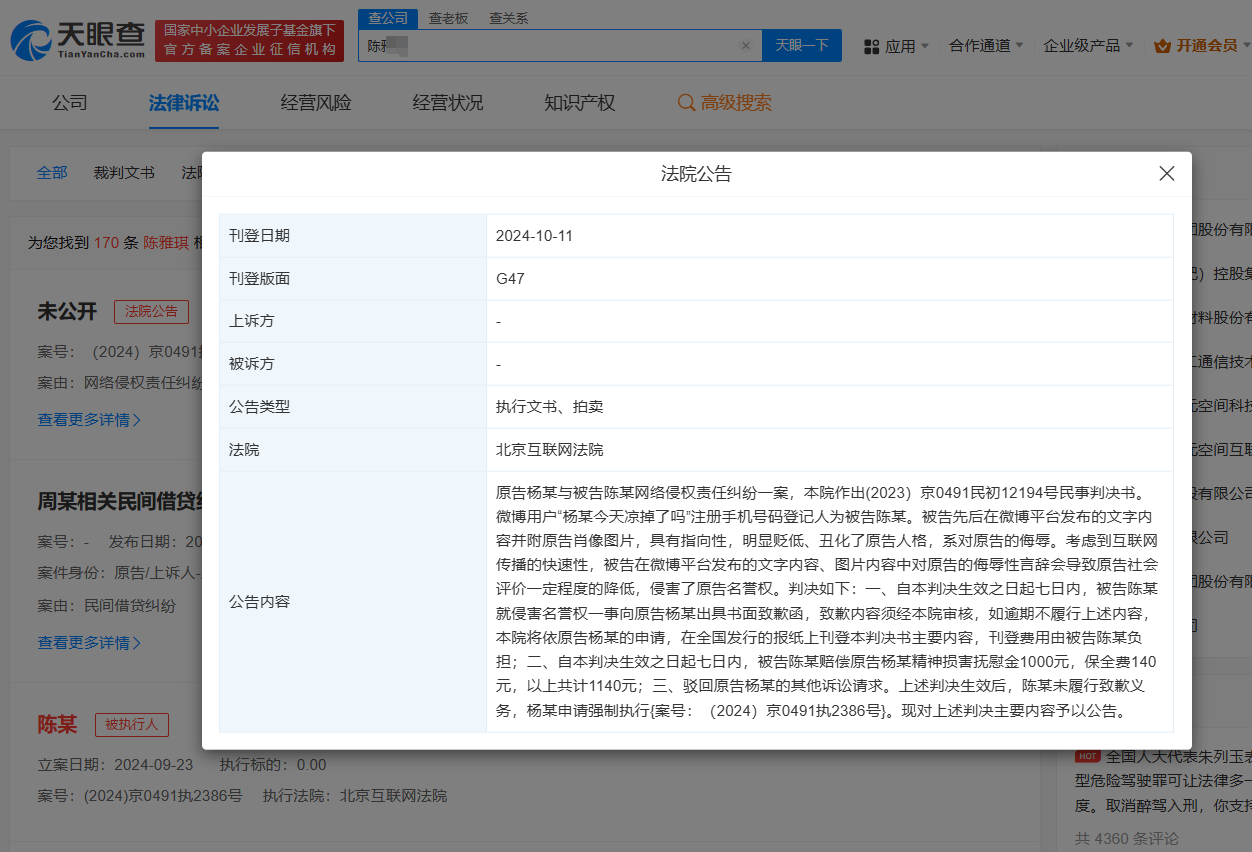Close the 法院公告 dialog
The image size is (1252, 852).
(x=1166, y=173)
